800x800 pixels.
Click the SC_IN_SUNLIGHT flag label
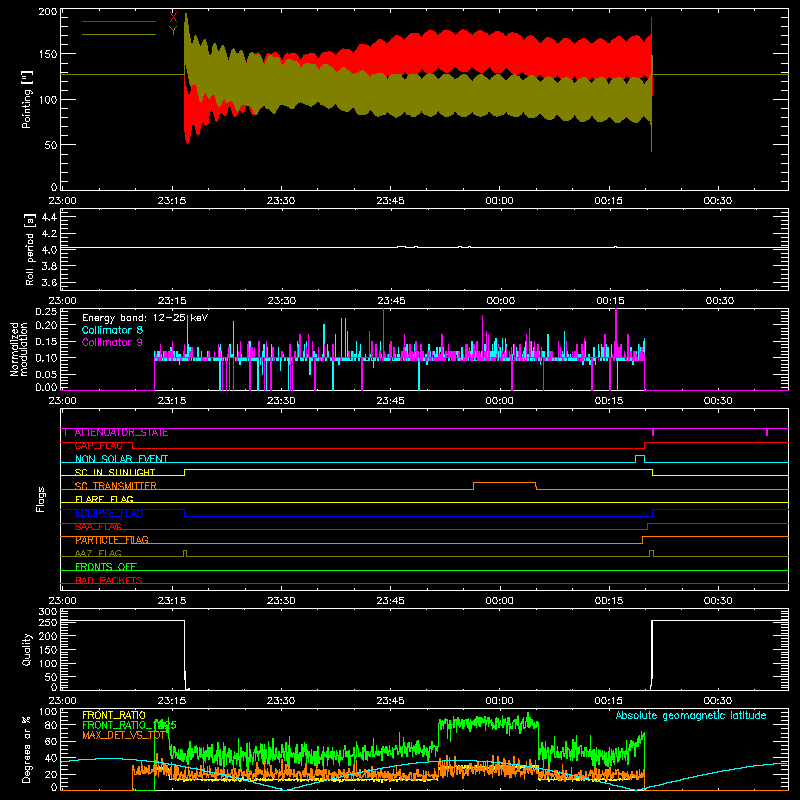[x=115, y=472]
